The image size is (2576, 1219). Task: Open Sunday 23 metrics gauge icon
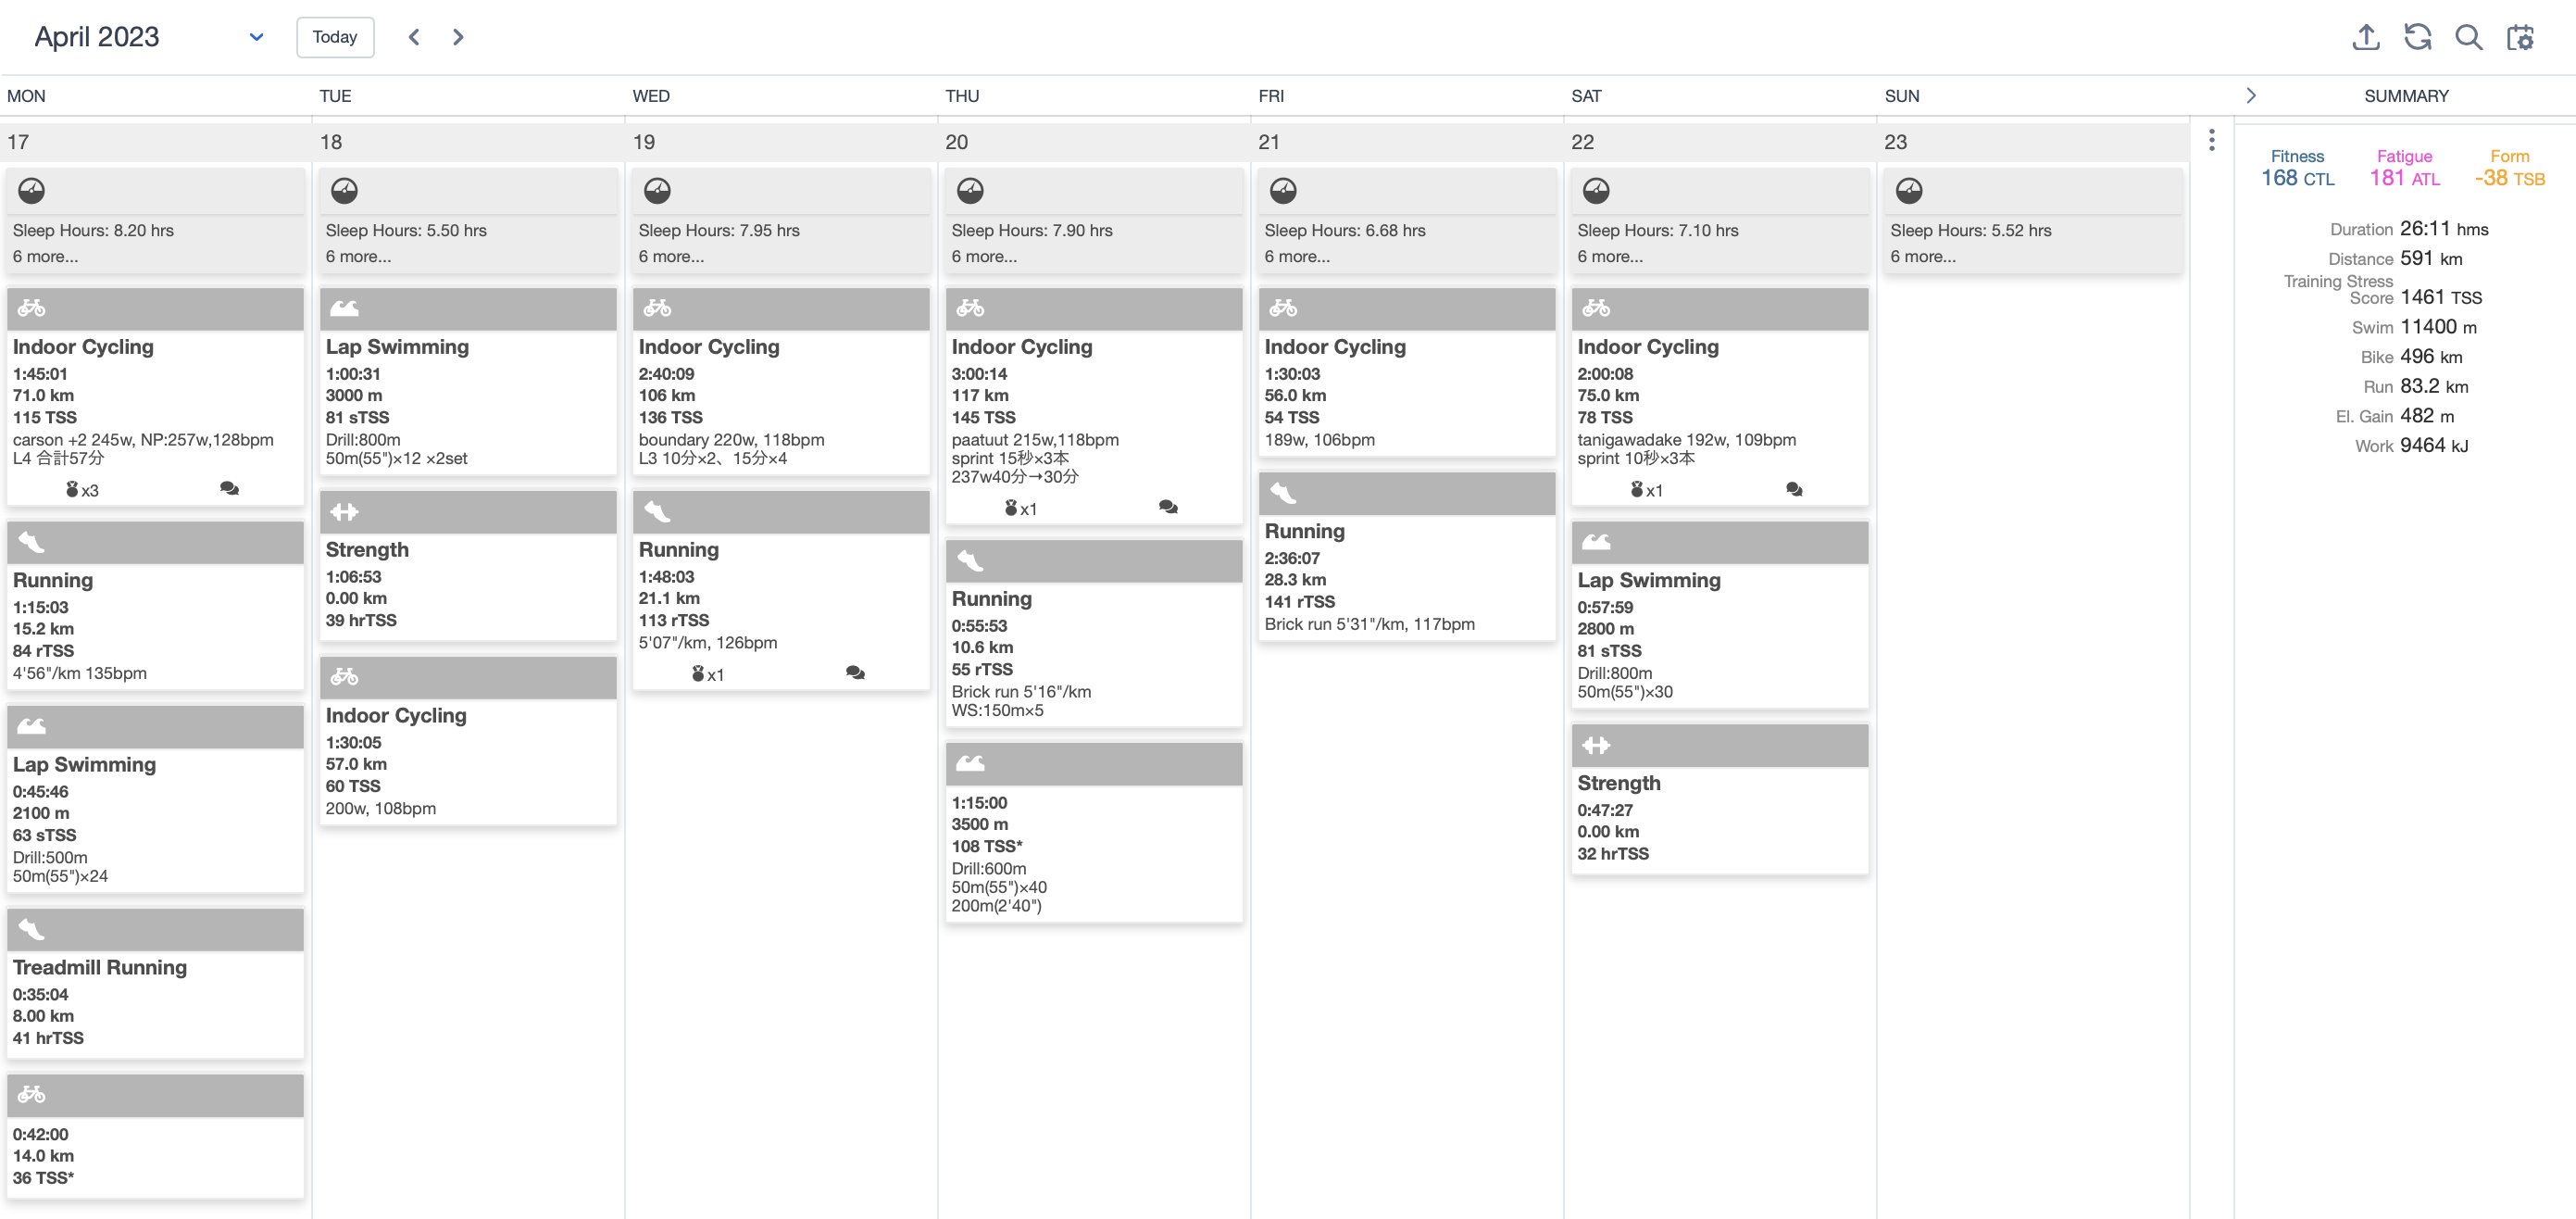[1910, 190]
